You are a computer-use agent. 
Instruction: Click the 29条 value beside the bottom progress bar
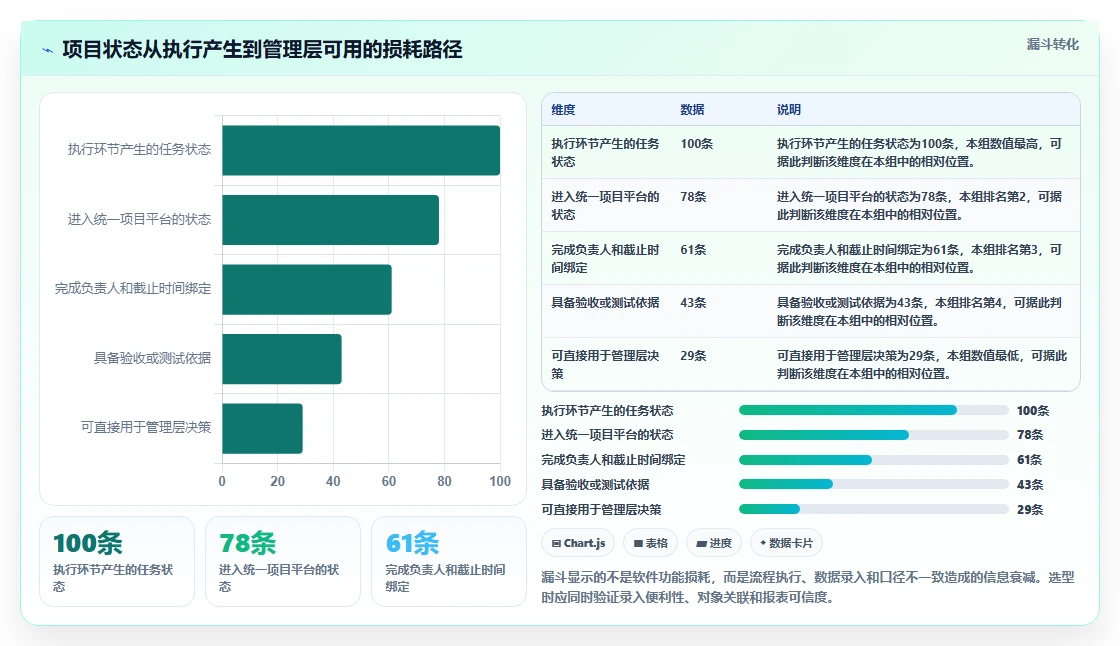click(1030, 510)
